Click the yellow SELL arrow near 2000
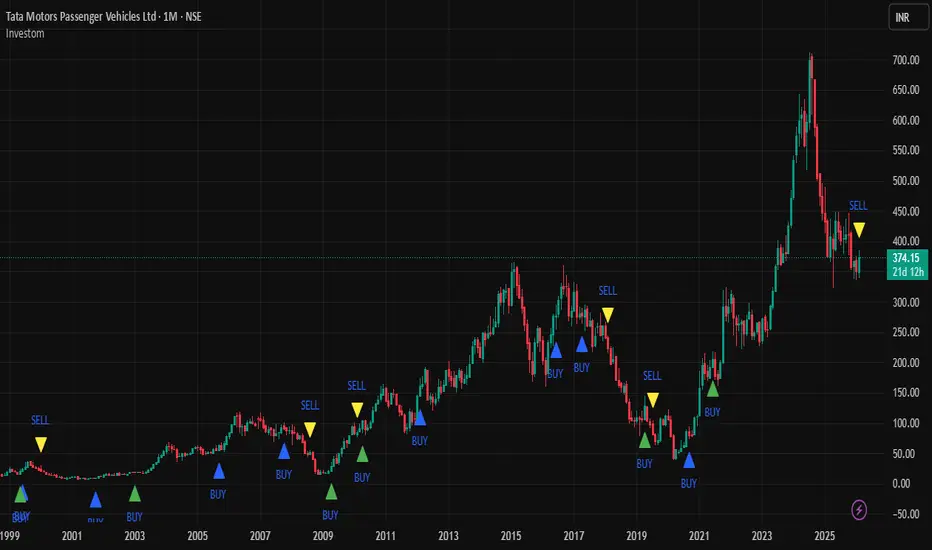The width and height of the screenshot is (932, 550). pos(40,444)
